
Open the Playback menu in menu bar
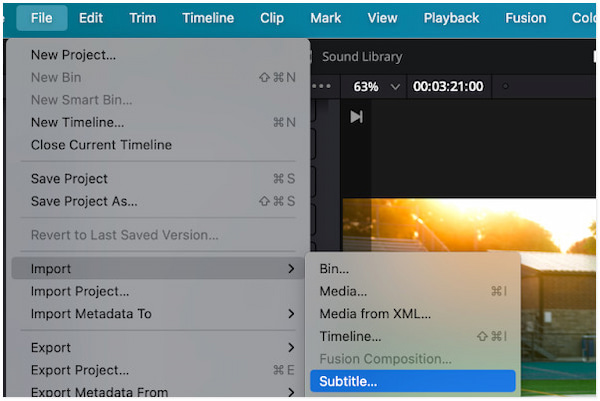point(451,18)
